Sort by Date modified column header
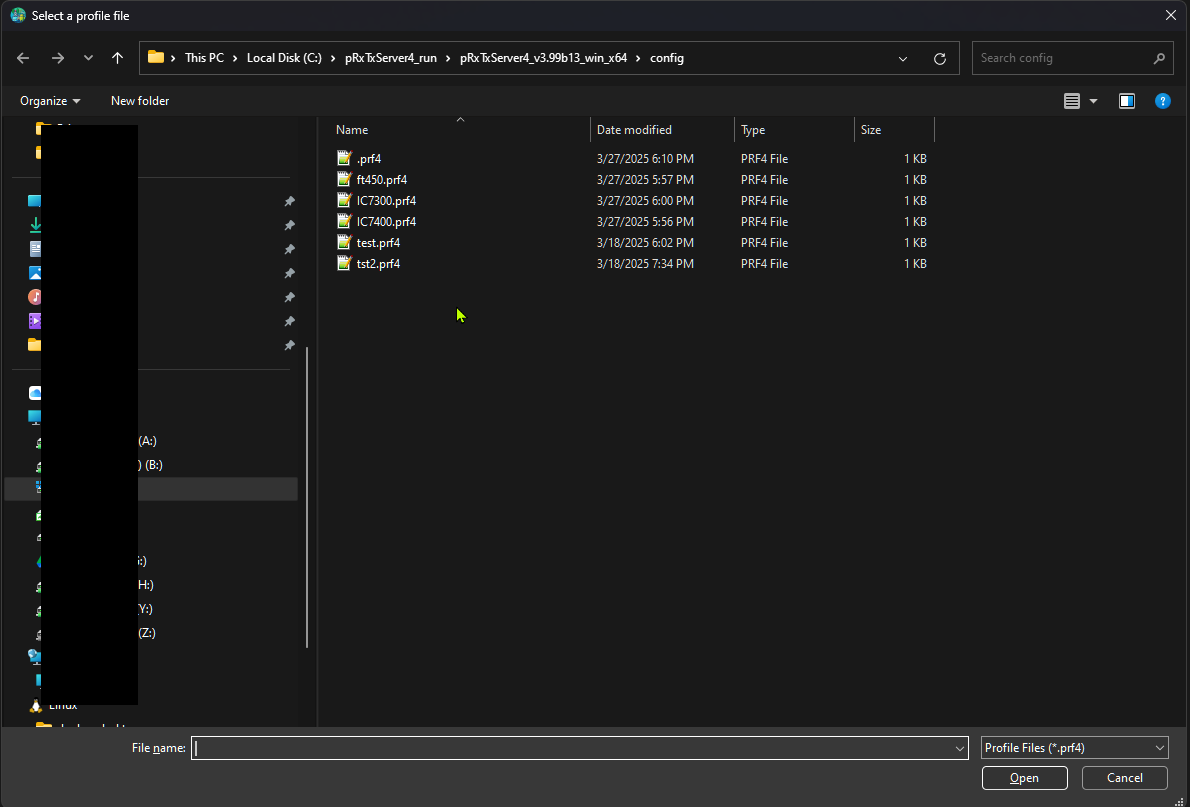 [634, 130]
